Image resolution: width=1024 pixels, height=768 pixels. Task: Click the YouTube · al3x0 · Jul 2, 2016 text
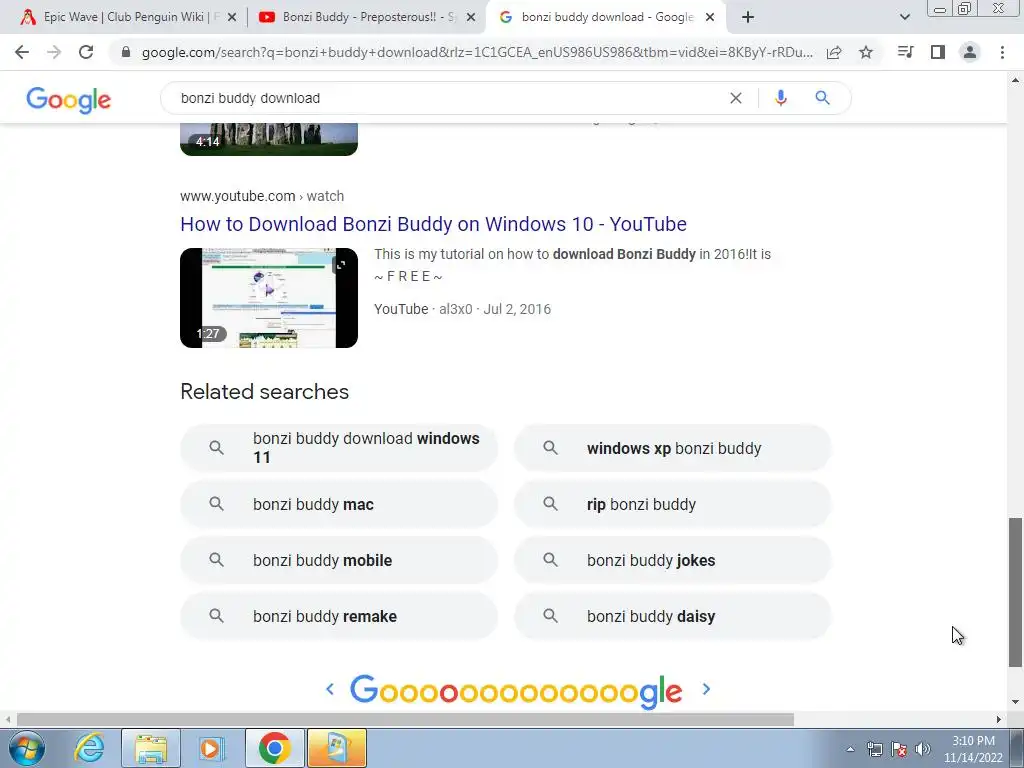(x=462, y=309)
